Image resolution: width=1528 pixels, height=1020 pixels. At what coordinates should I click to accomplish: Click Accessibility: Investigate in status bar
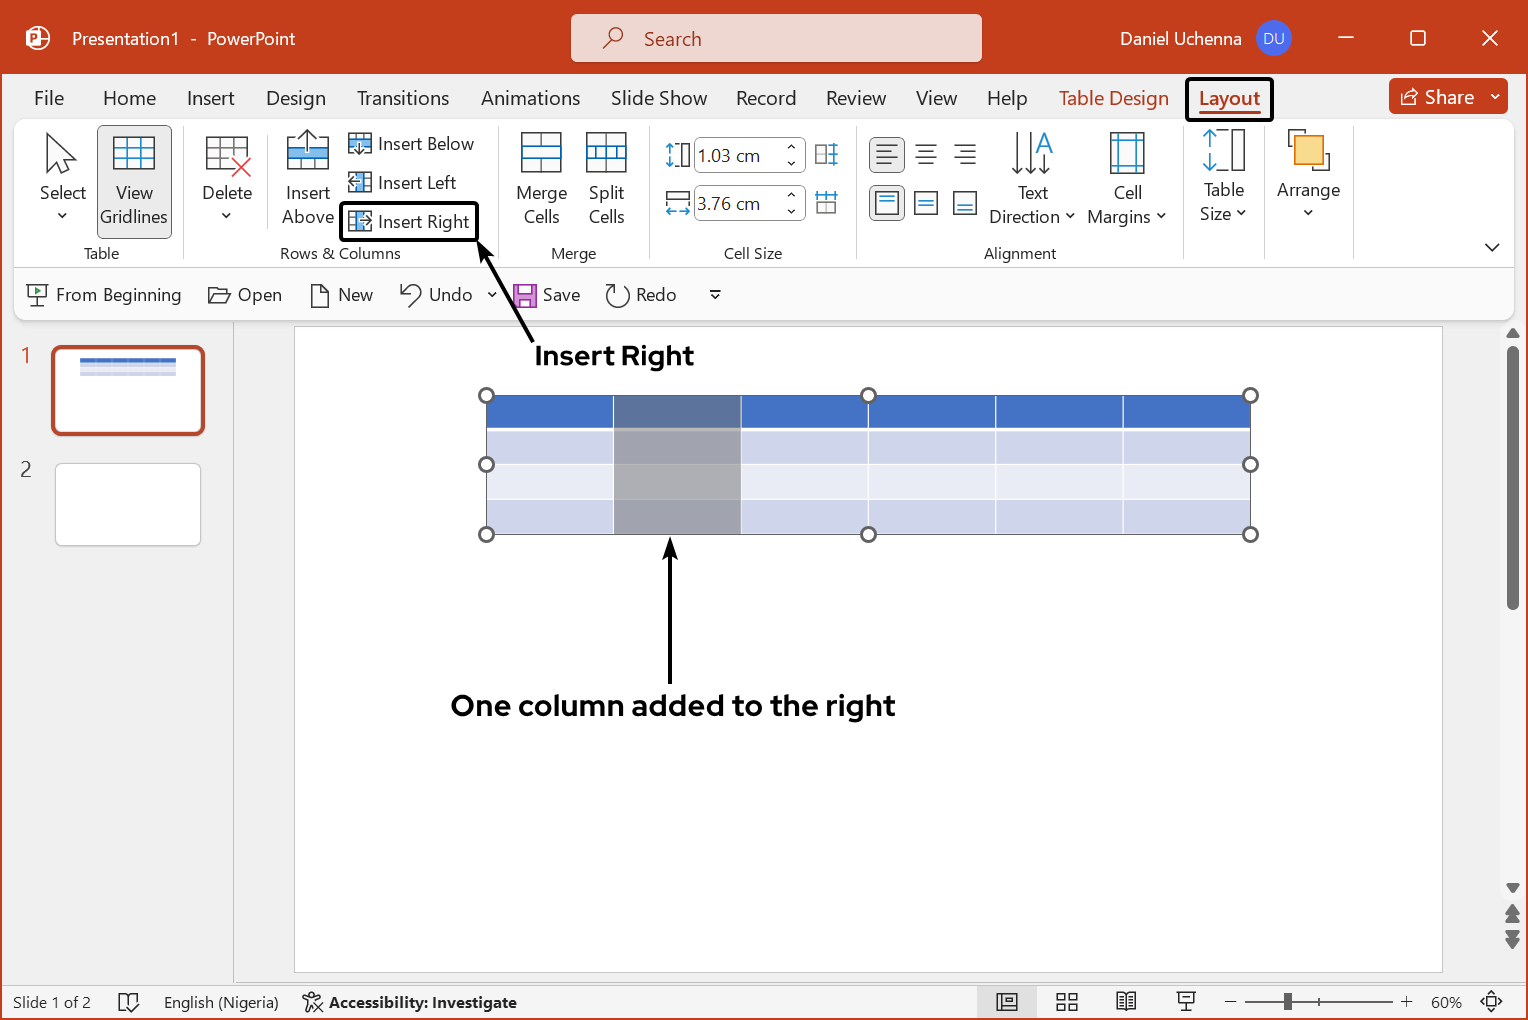coord(410,1002)
